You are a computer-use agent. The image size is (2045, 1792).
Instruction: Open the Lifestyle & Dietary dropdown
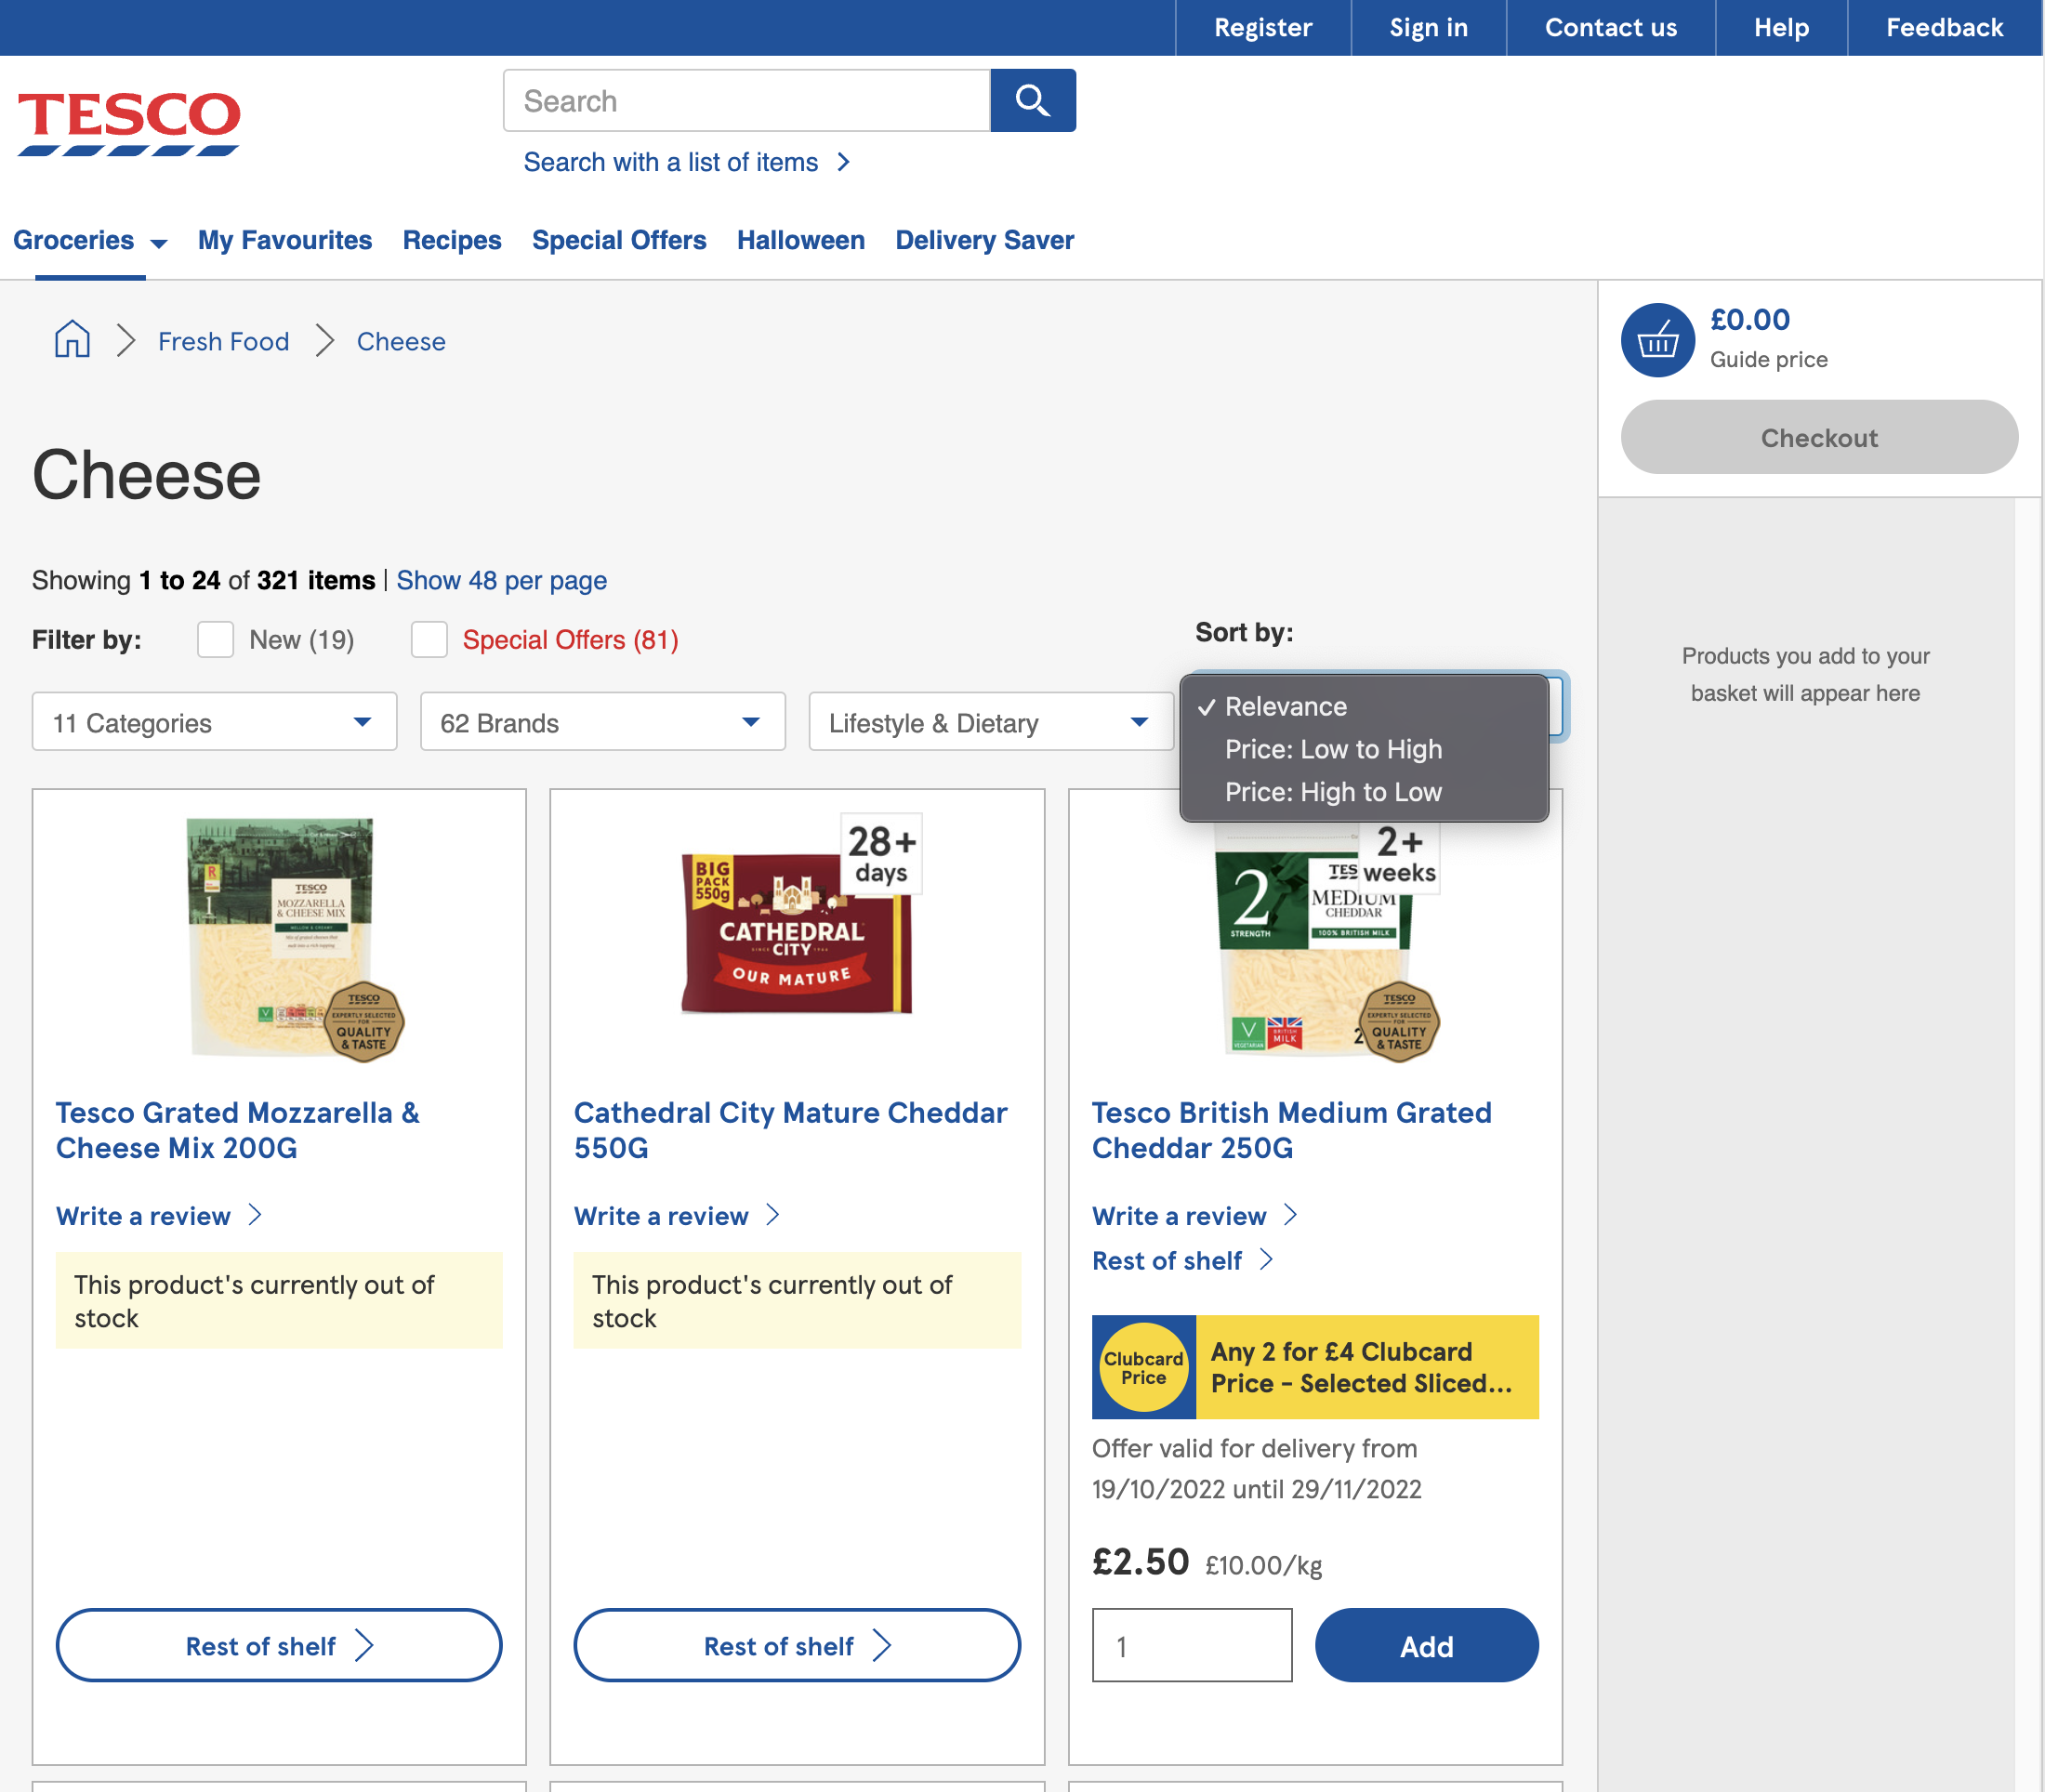coord(989,721)
